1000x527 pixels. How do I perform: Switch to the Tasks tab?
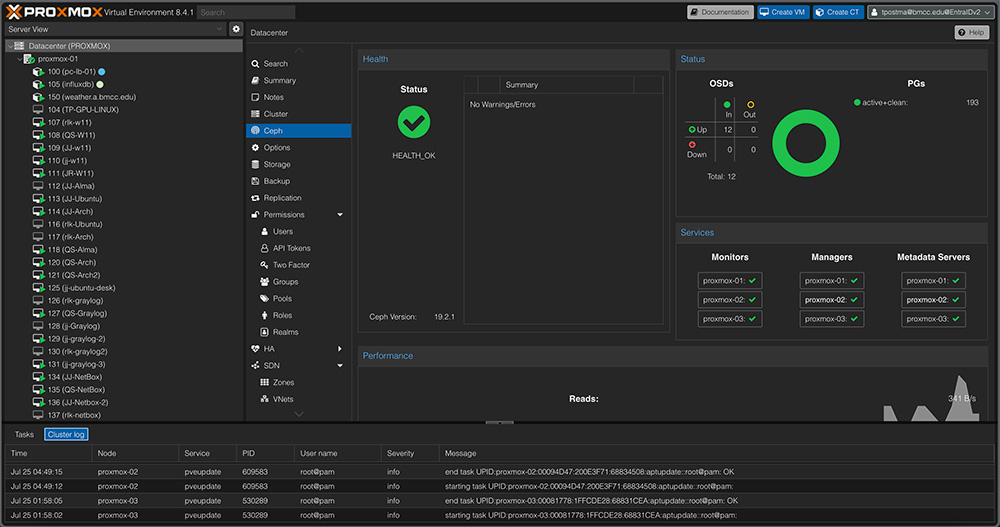(x=24, y=435)
